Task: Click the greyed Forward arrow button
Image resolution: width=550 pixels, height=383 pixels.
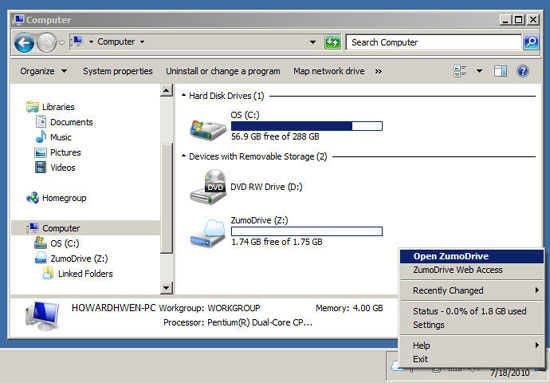Action: tap(47, 43)
